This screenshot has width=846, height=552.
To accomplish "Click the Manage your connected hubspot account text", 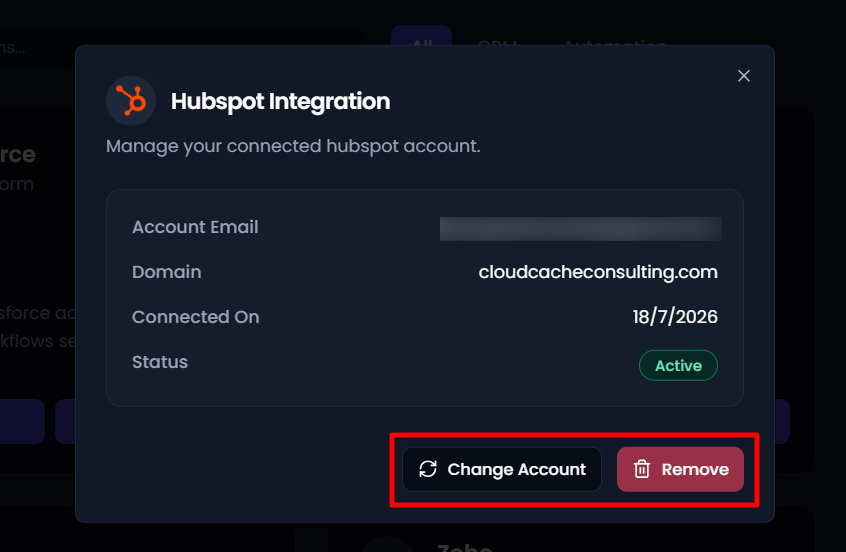I will coord(293,146).
